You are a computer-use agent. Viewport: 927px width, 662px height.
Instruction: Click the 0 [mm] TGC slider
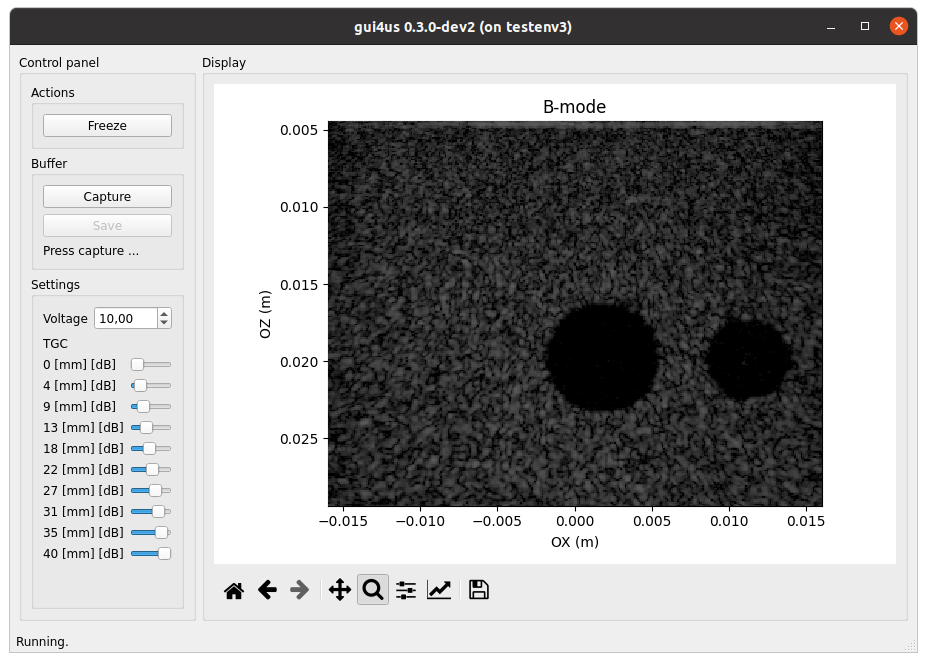click(138, 364)
